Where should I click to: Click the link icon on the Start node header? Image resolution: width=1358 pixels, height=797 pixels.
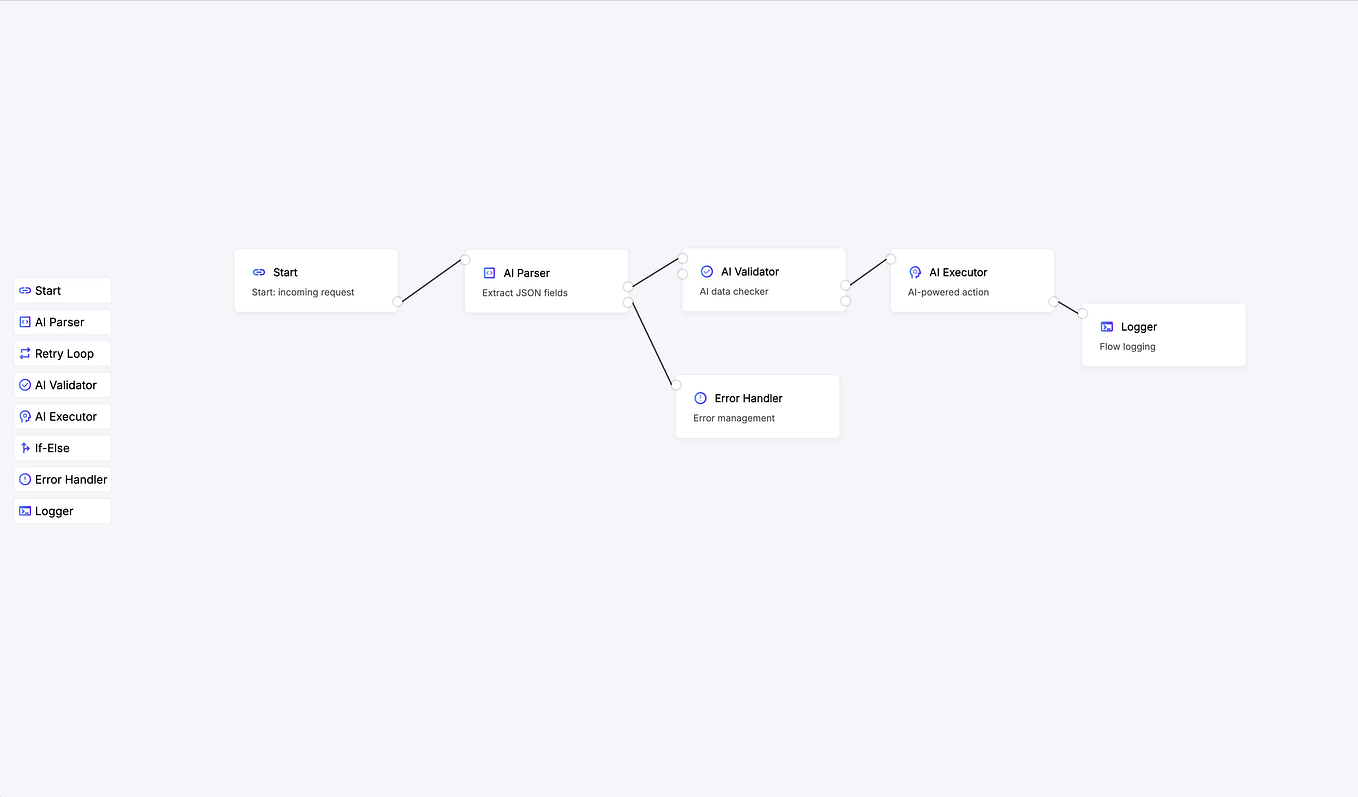[x=260, y=272]
